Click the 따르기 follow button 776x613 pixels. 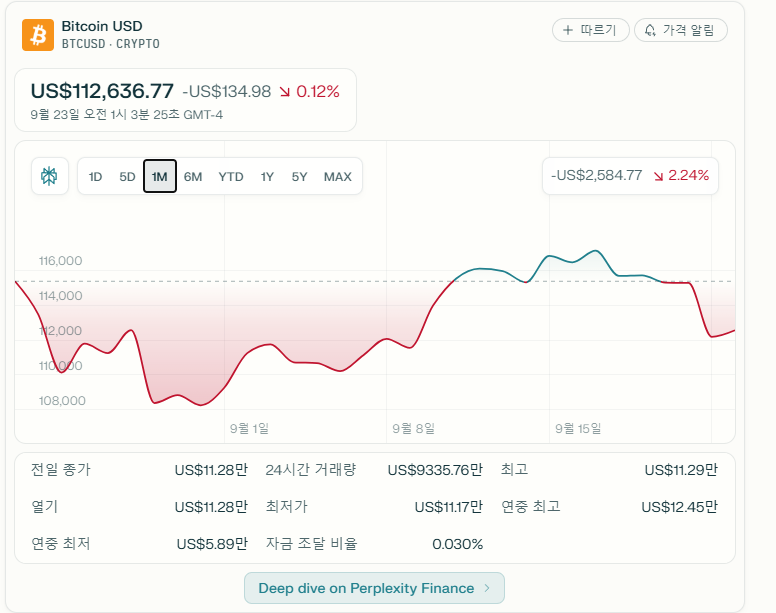coord(590,30)
